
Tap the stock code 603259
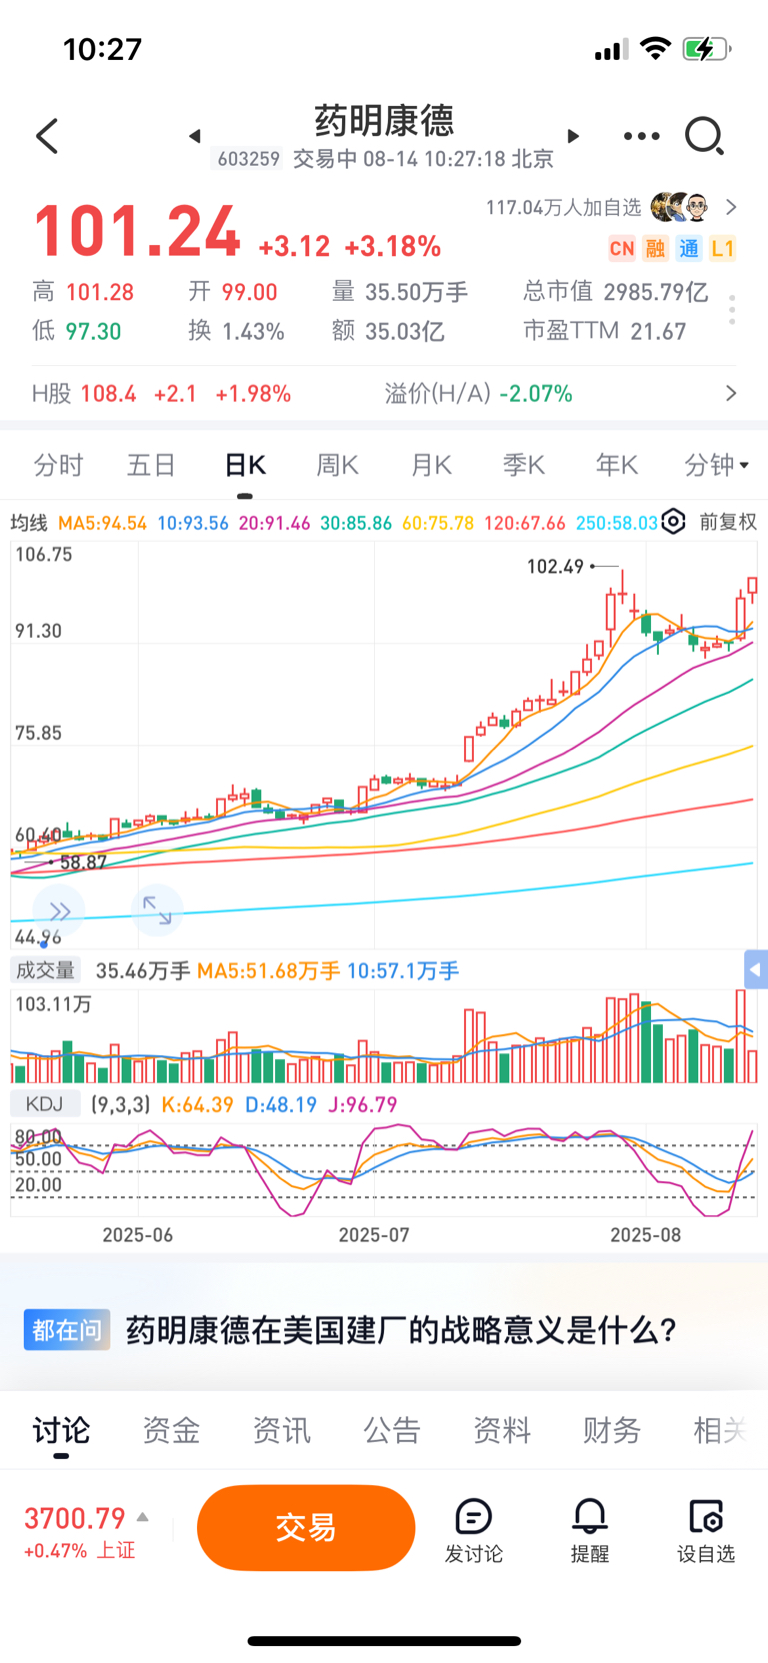point(249,159)
